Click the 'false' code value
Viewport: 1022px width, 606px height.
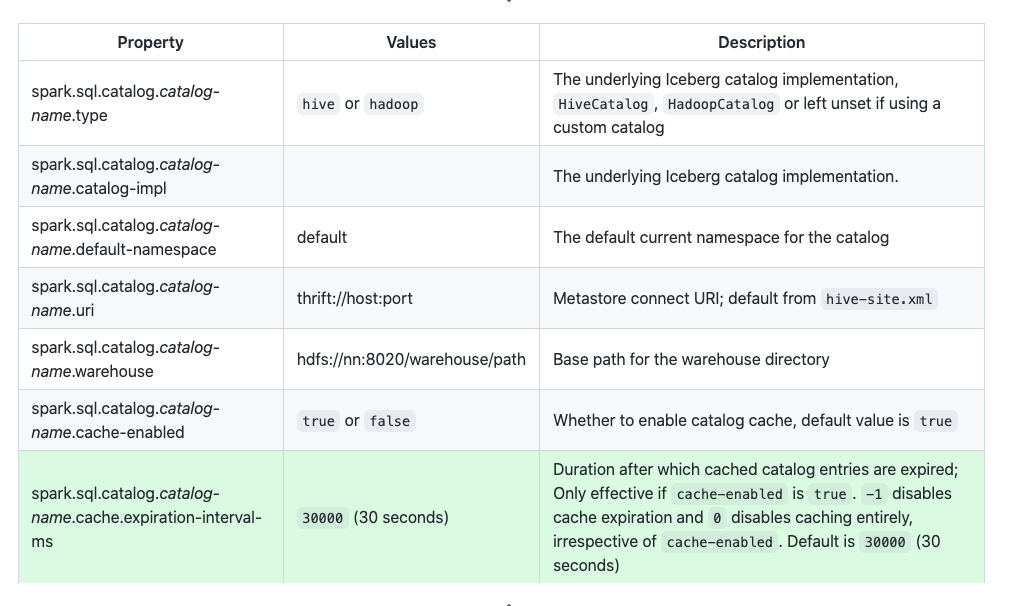tap(389, 421)
